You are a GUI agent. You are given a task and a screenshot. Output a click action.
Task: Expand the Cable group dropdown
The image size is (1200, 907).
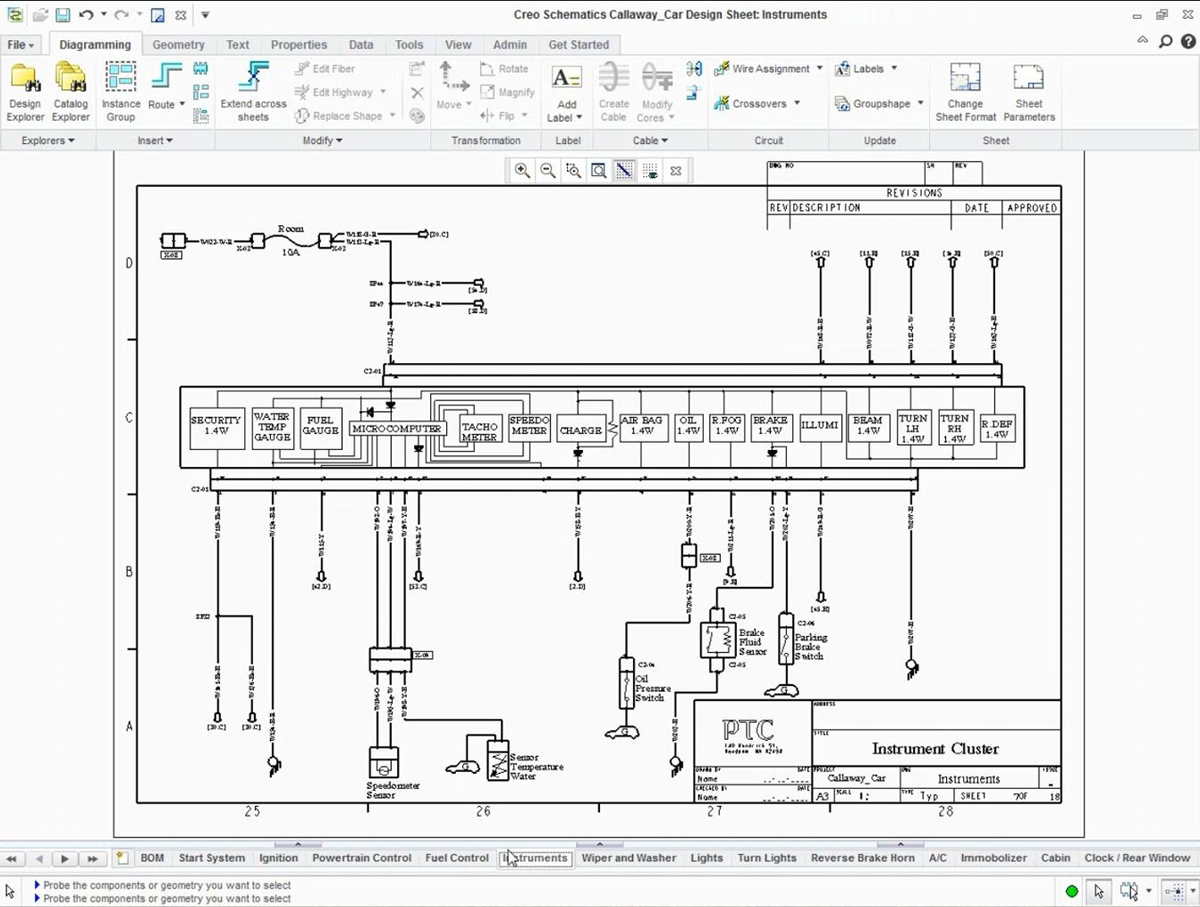[651, 141]
